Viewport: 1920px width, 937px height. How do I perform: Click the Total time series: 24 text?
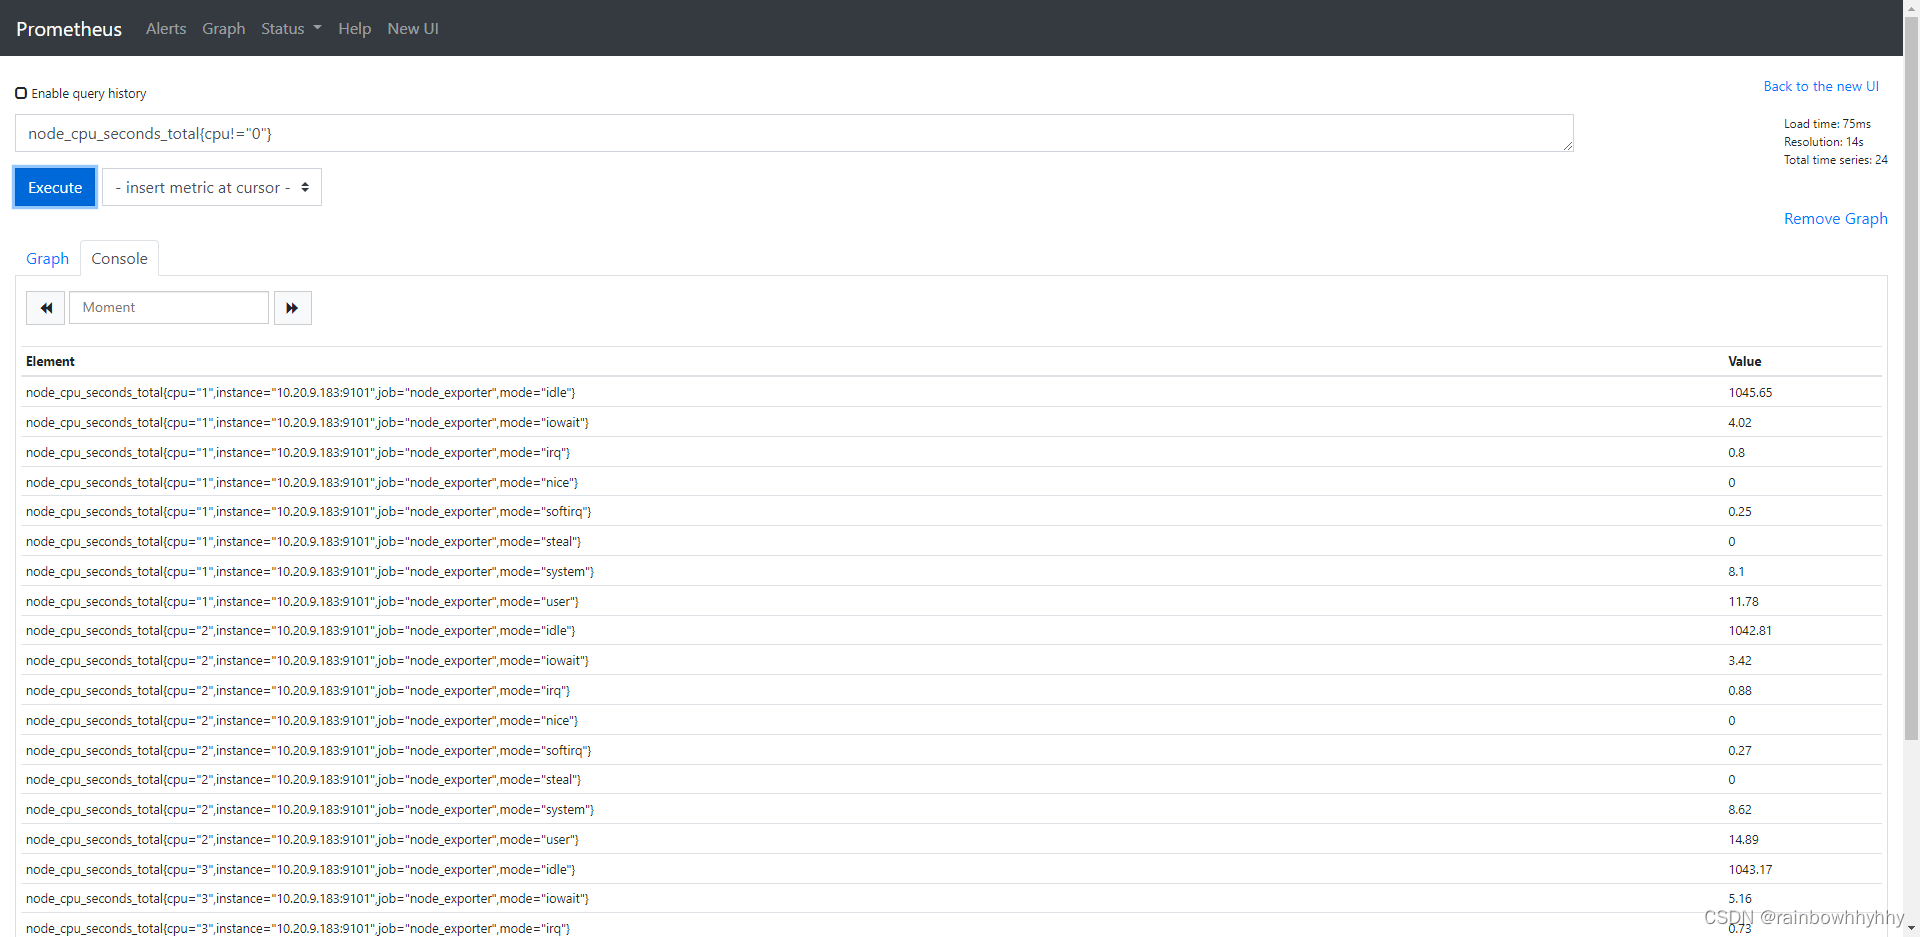click(1836, 160)
